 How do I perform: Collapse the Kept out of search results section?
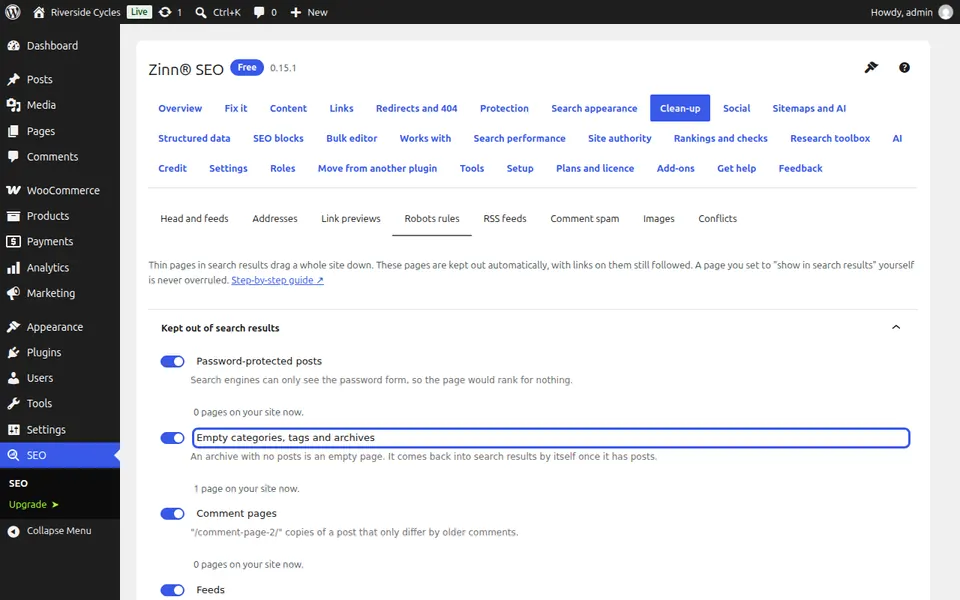point(896,328)
